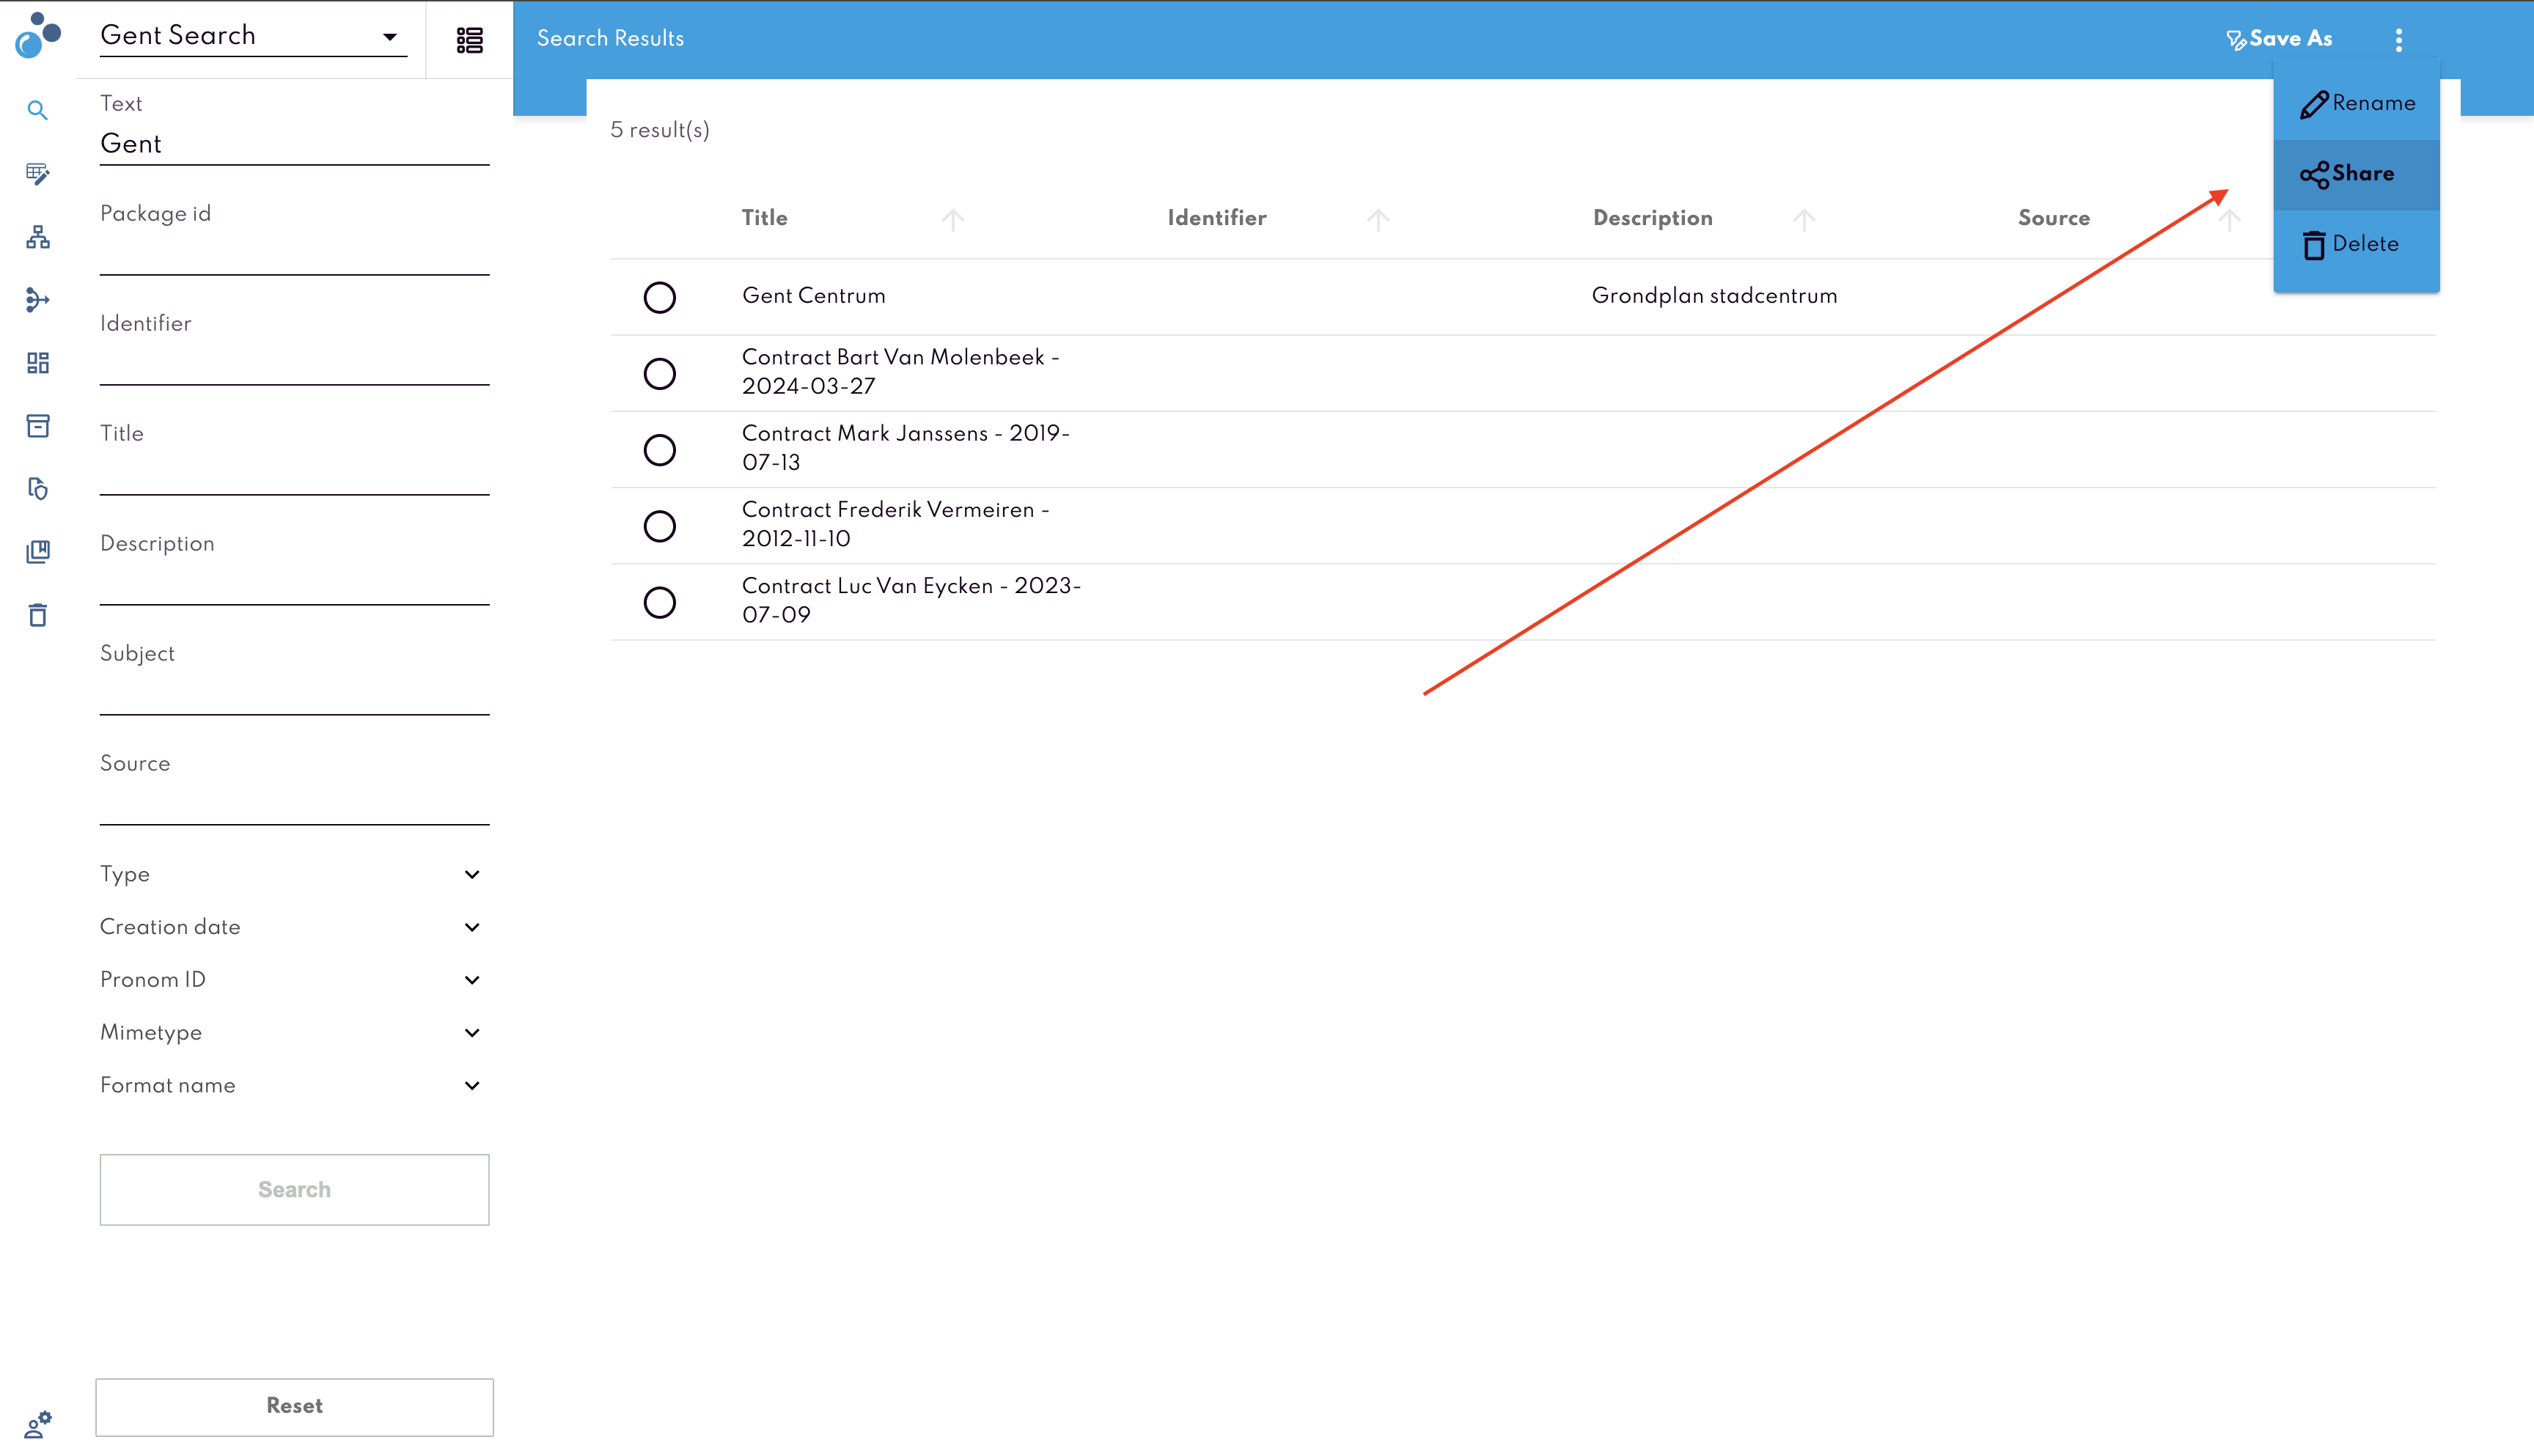Open the dashboard grid sidebar icon
2534x1456 pixels.
click(x=37, y=363)
